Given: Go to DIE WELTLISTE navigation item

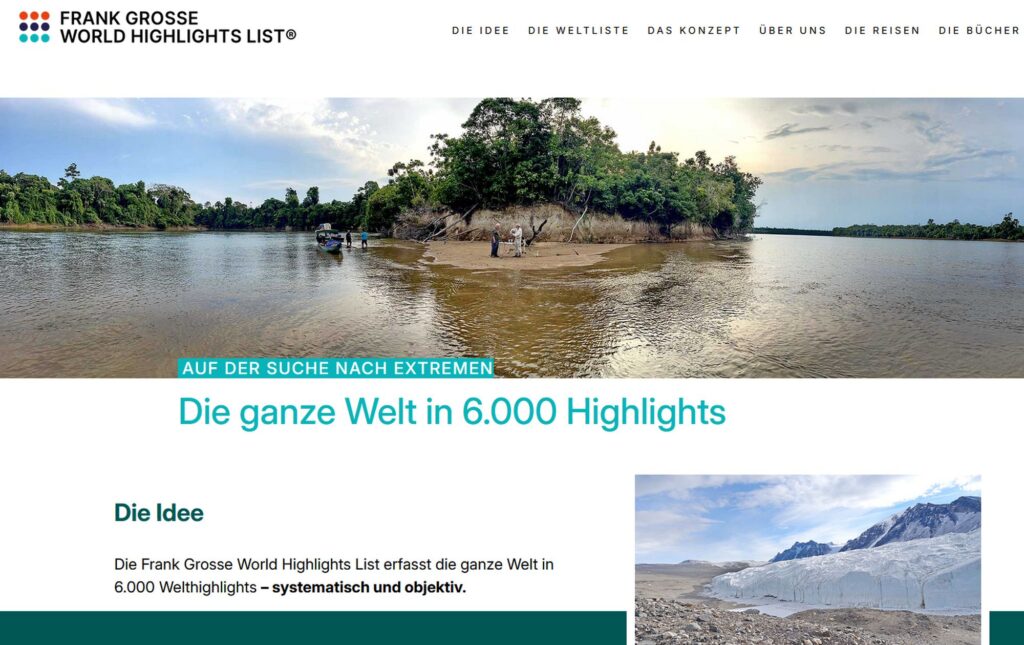Looking at the screenshot, I should tap(579, 31).
